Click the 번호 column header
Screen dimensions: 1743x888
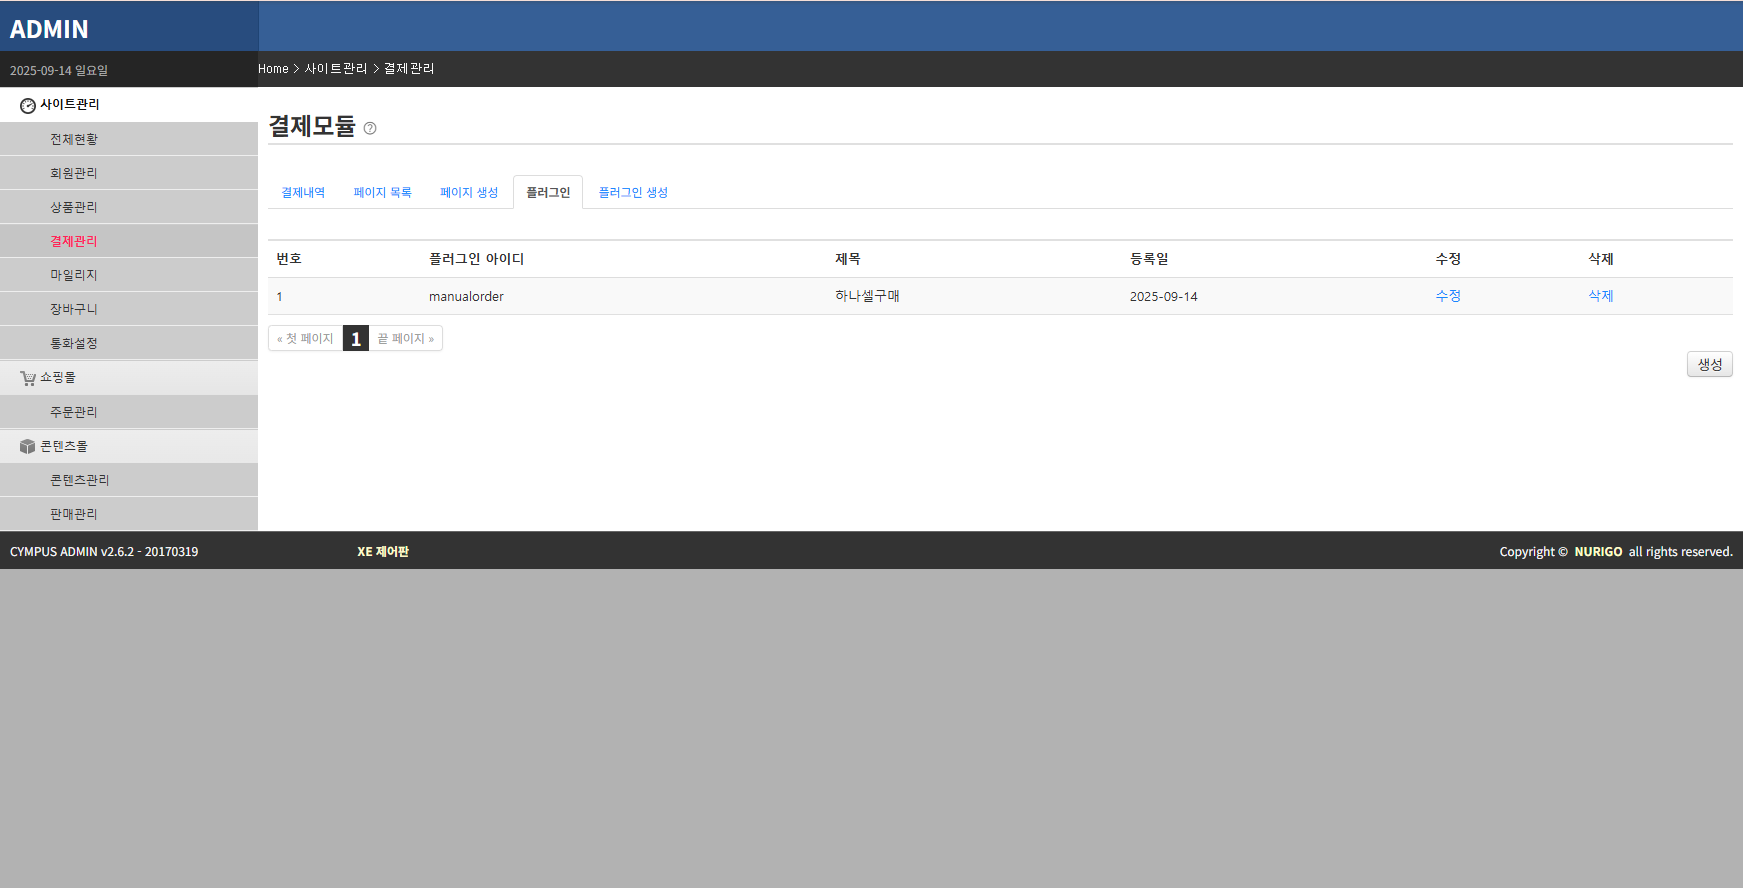(x=289, y=259)
